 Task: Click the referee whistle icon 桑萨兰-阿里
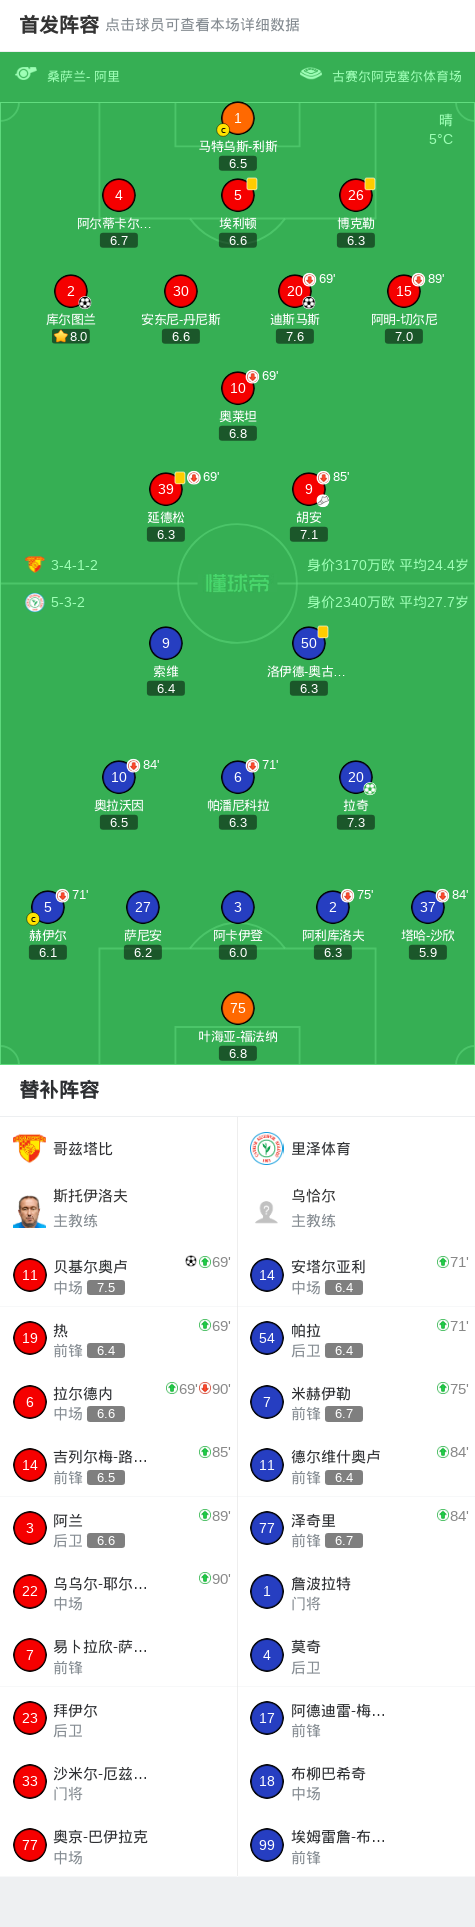pos(26,74)
